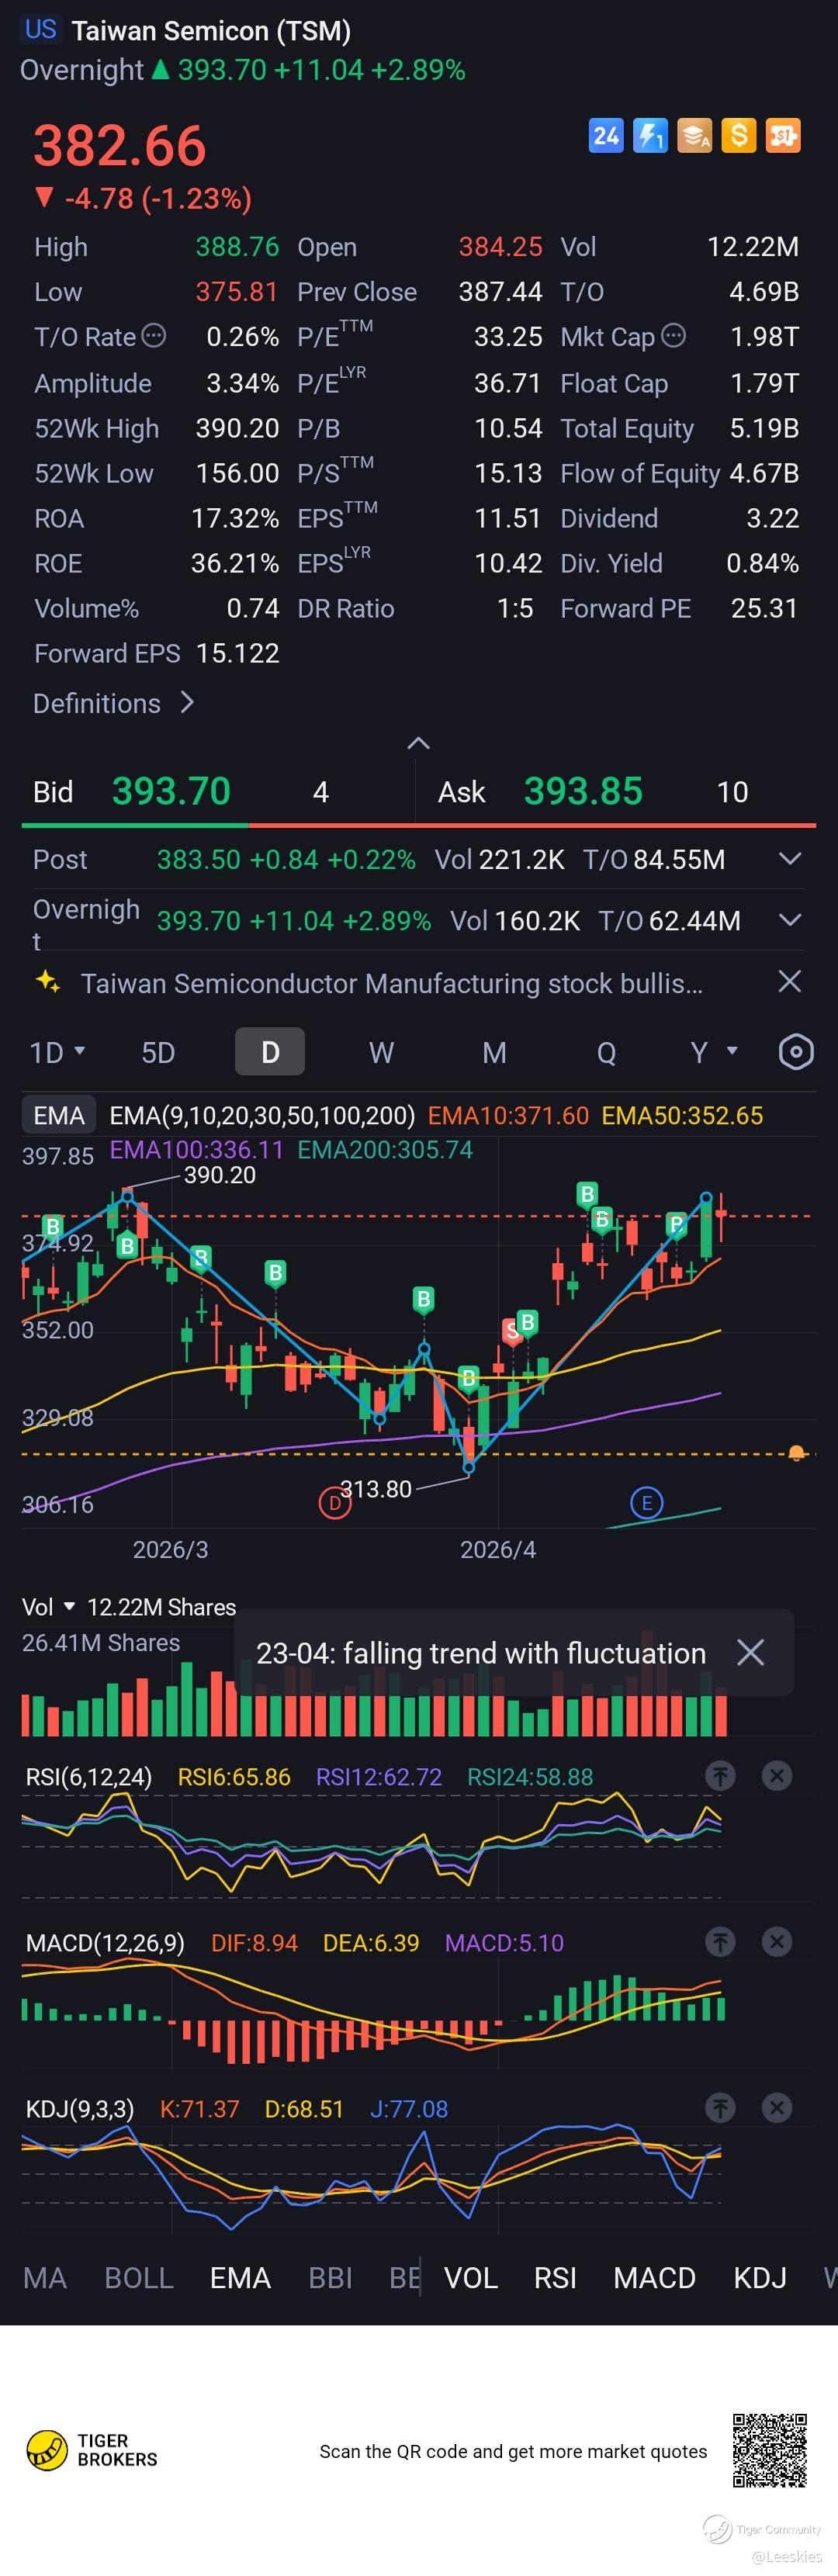
Task: Open T/O Rate info bubble icon
Action: click(154, 336)
